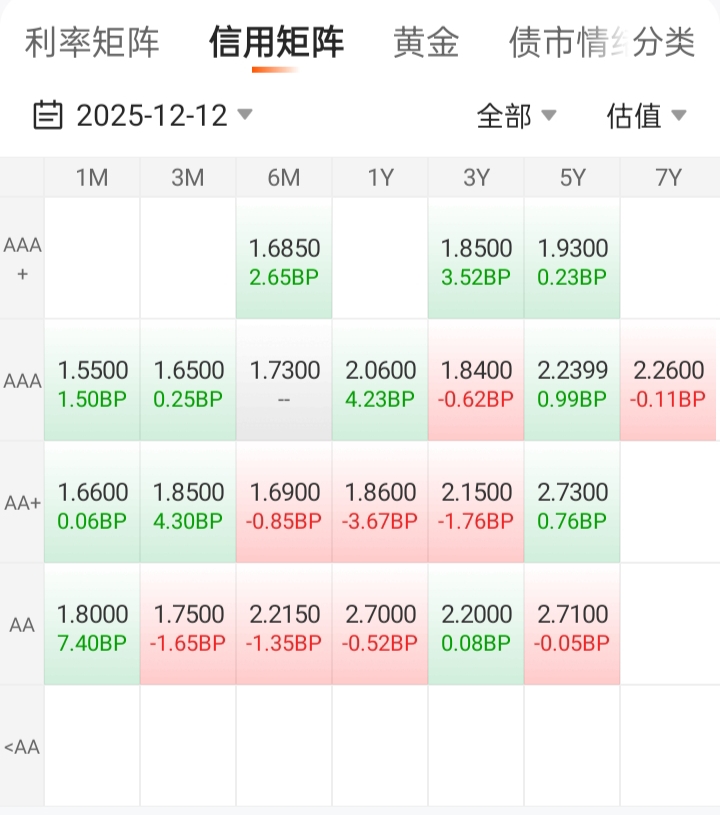Click the AAA 7Y cell showing 2.2600
This screenshot has height=815, width=720.
pos(668,382)
